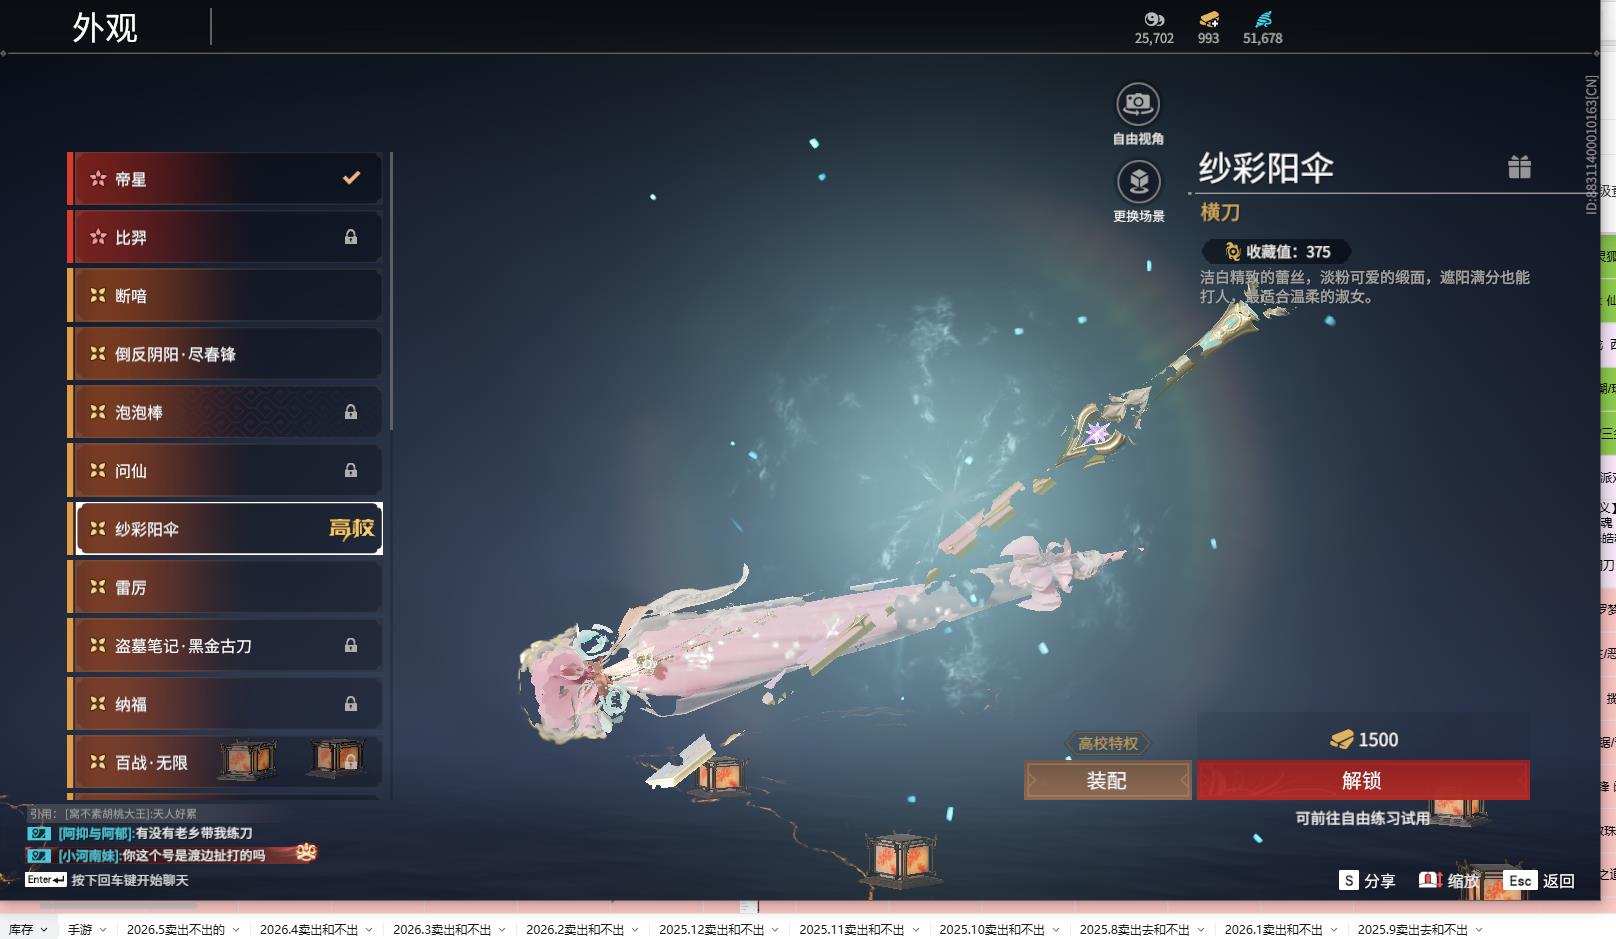Click the 收藏值: 375 collection value badge
1616x939 pixels.
pos(1277,252)
